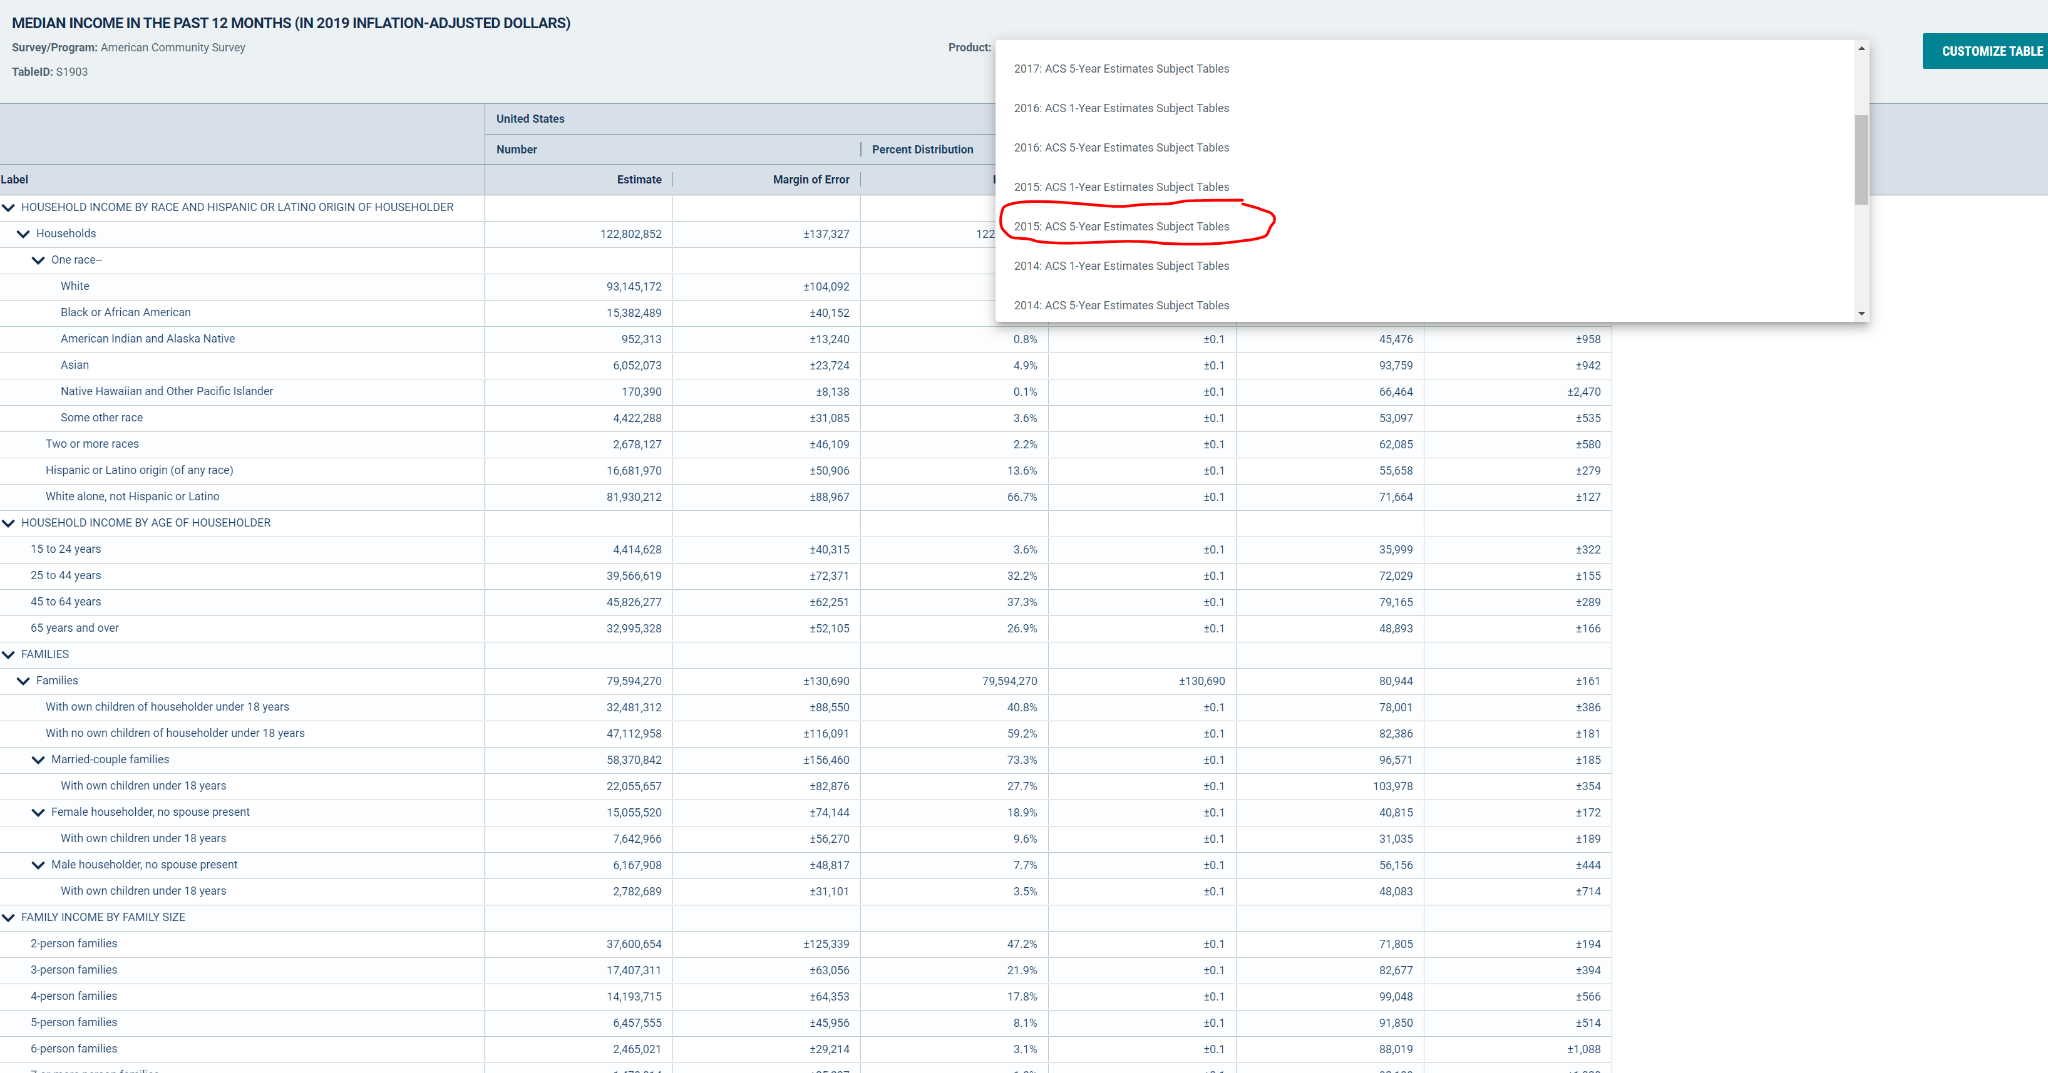
Task: Click the 25 to 44 years row
Action: (x=65, y=576)
